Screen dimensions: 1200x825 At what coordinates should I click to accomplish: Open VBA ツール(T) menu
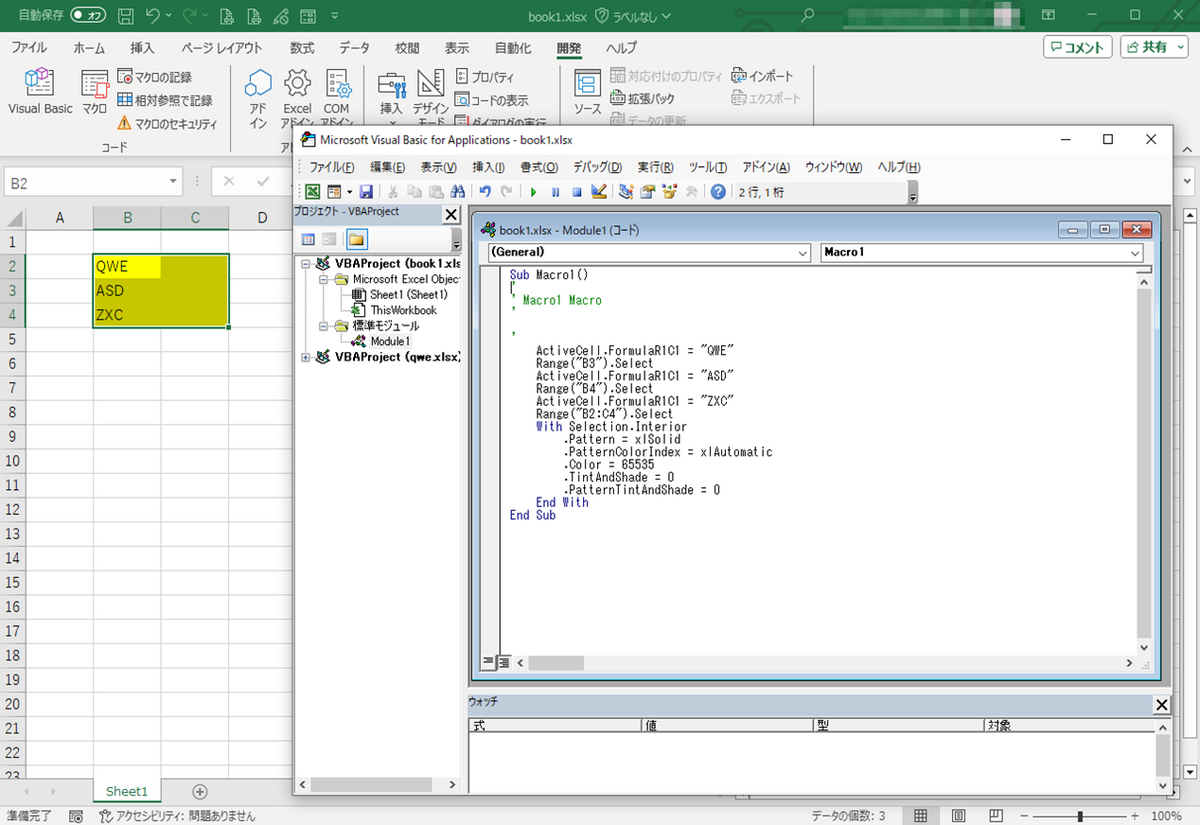(707, 167)
